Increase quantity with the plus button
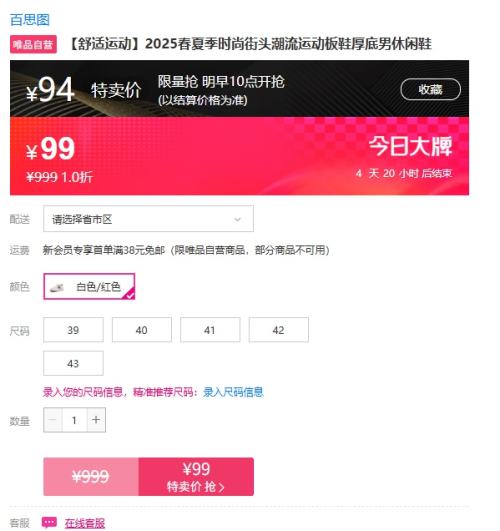This screenshot has width=500, height=531. tap(96, 420)
